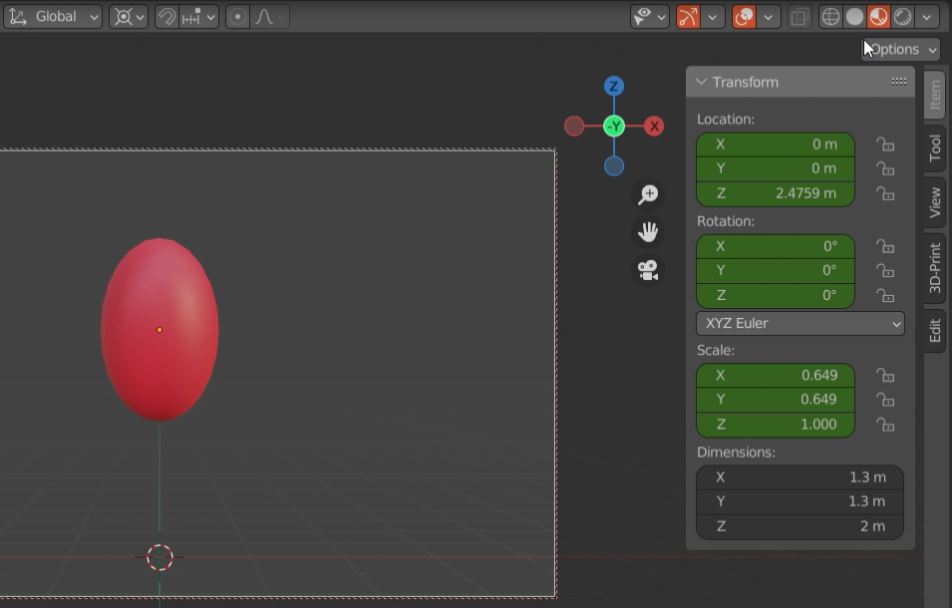Screen dimensions: 952x608
Task: Click the Z axis on the navigation gizmo
Action: (613, 86)
